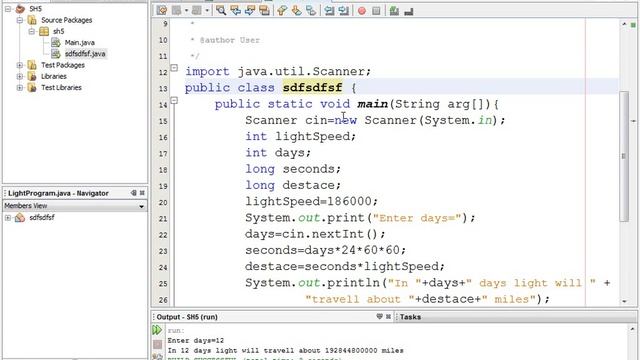Click the green status mark atop error stripe
Image resolution: width=640 pixels, height=360 pixels.
(x=633, y=25)
